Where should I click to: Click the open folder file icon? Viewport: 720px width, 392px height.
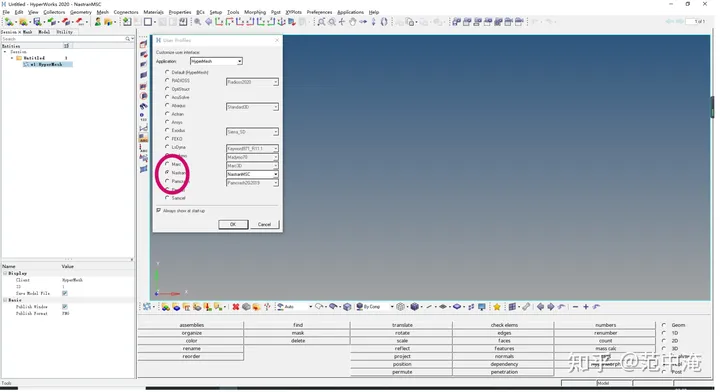point(23,22)
